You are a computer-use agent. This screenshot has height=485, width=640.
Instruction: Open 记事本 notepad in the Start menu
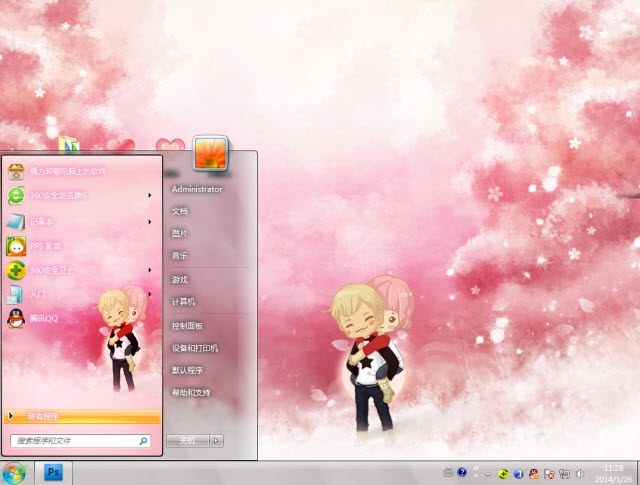click(x=82, y=222)
